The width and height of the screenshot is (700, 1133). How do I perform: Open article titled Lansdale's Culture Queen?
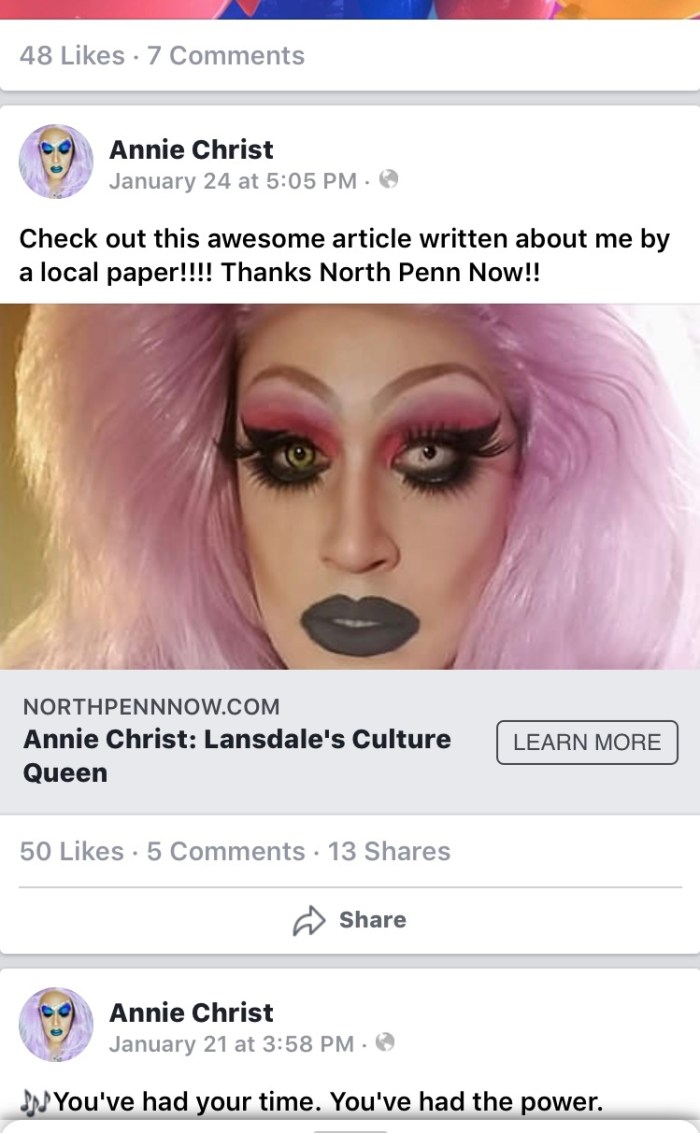[x=237, y=756]
